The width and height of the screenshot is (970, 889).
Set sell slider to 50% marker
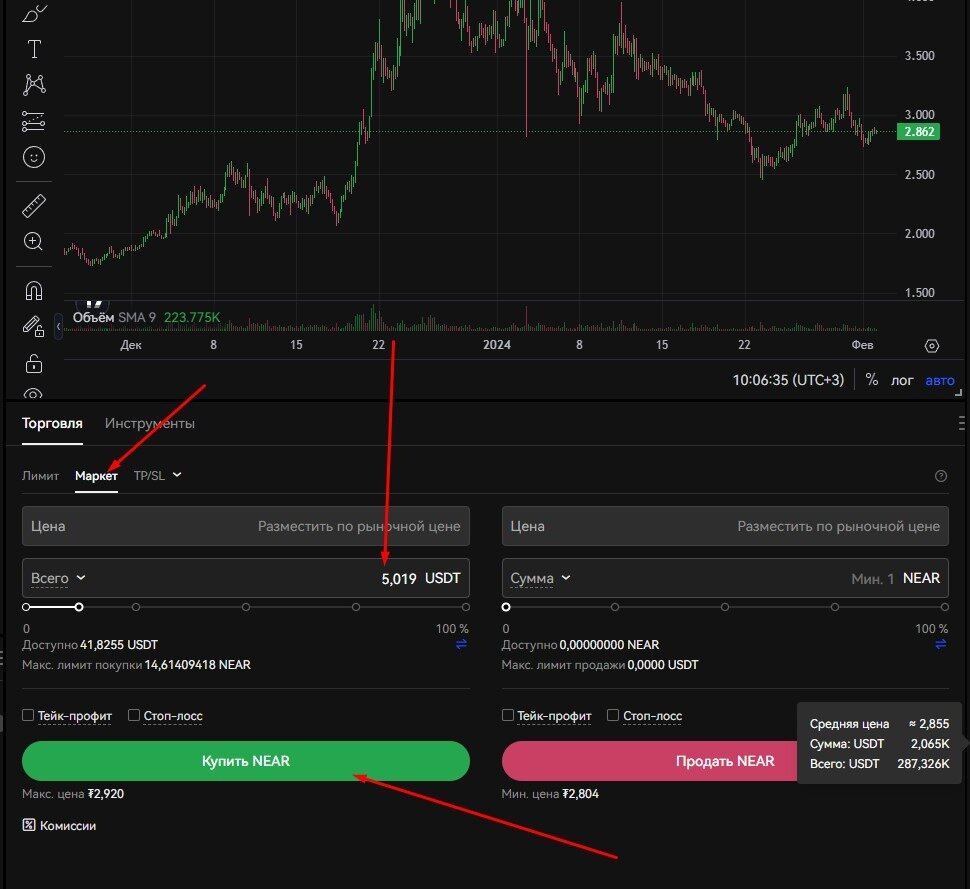(724, 607)
